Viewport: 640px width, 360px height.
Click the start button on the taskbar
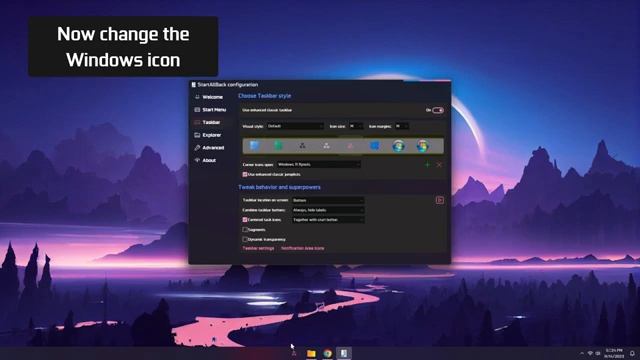point(294,353)
